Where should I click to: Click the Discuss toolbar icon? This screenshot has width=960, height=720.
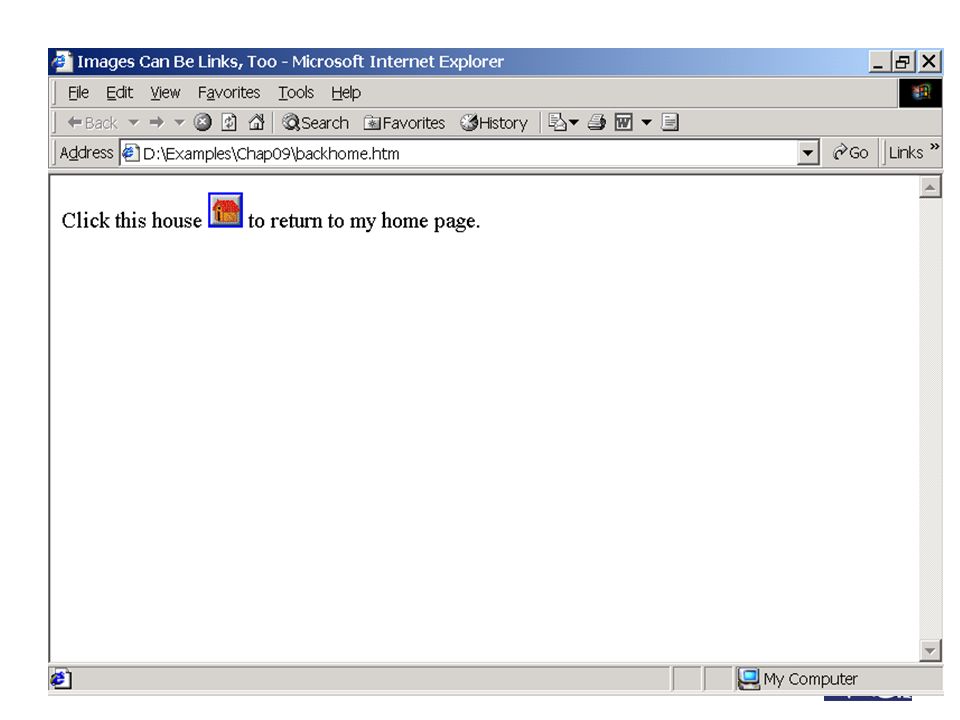coord(670,122)
